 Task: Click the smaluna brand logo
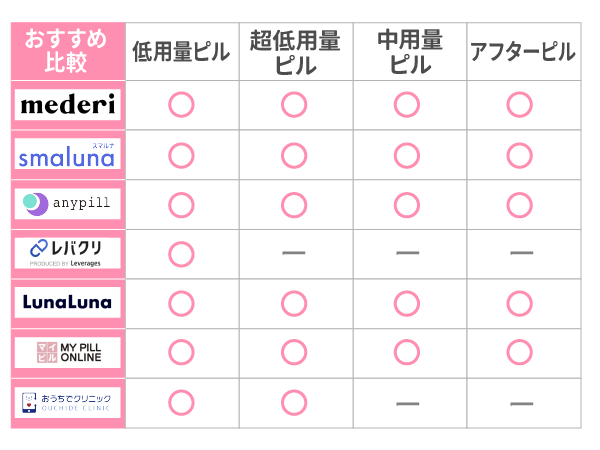[68, 155]
